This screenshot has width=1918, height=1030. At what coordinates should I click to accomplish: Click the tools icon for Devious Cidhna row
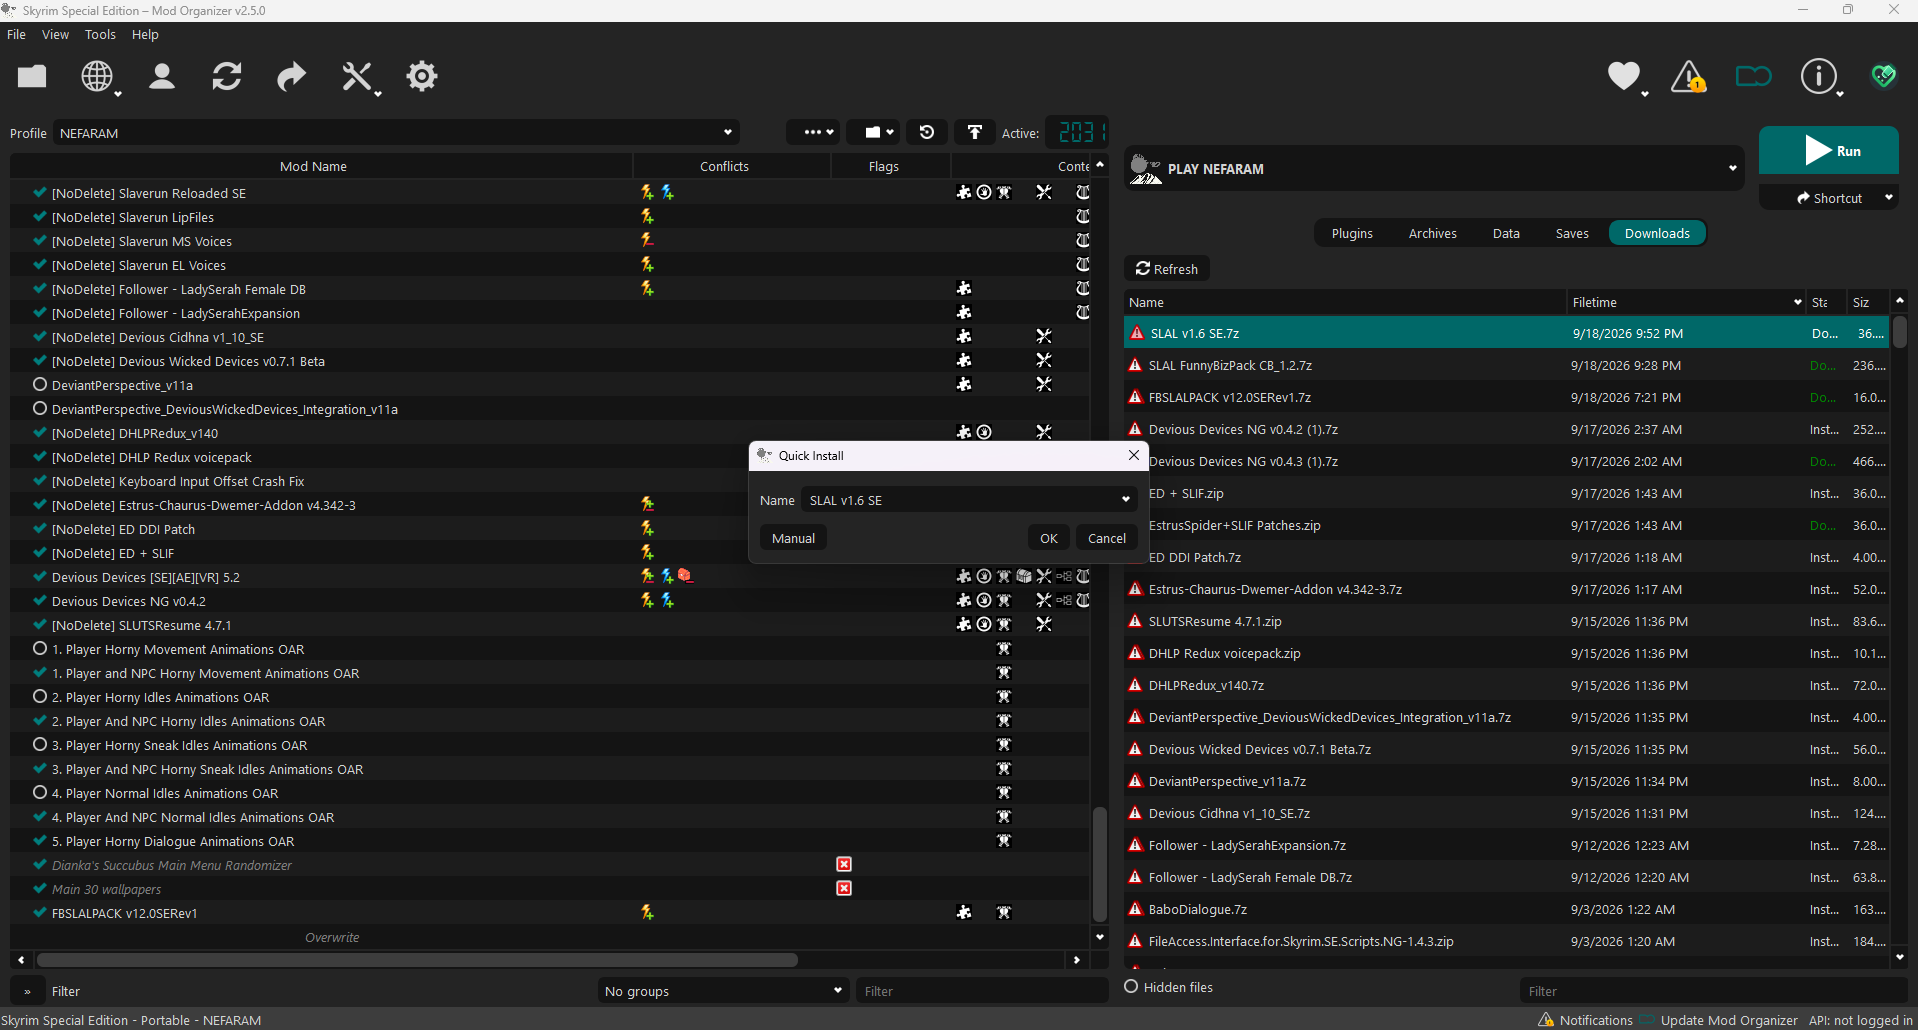(x=1044, y=336)
